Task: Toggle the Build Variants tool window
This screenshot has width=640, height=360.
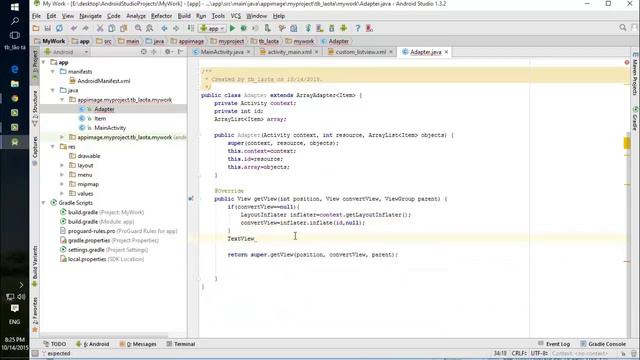Action: tap(35, 266)
